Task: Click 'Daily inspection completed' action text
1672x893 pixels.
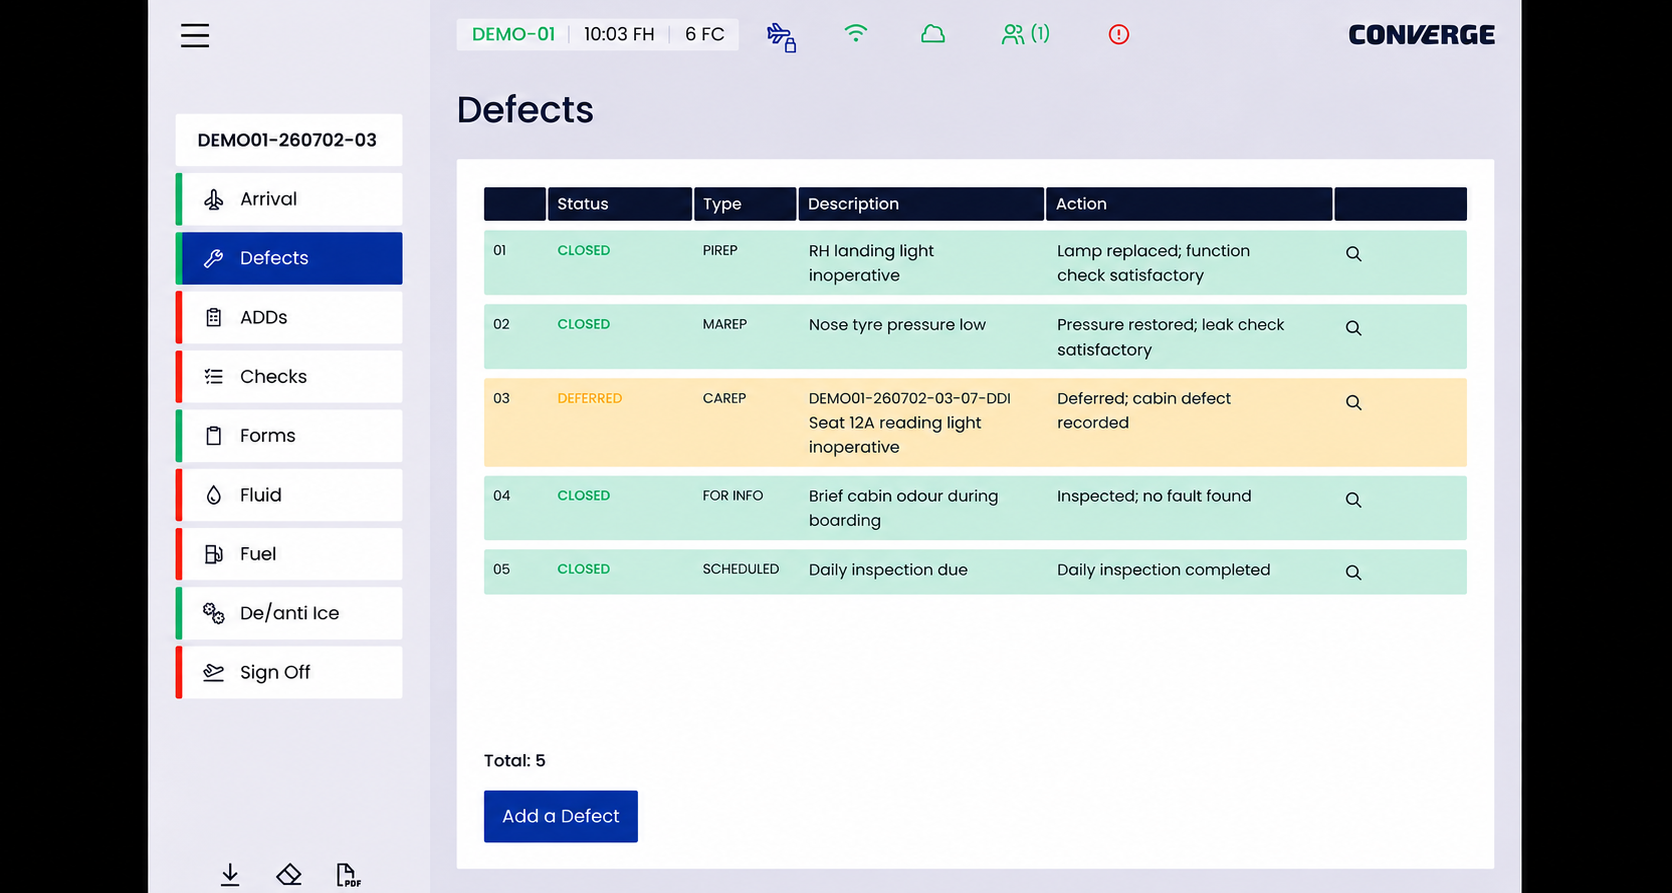Action: click(x=1164, y=570)
